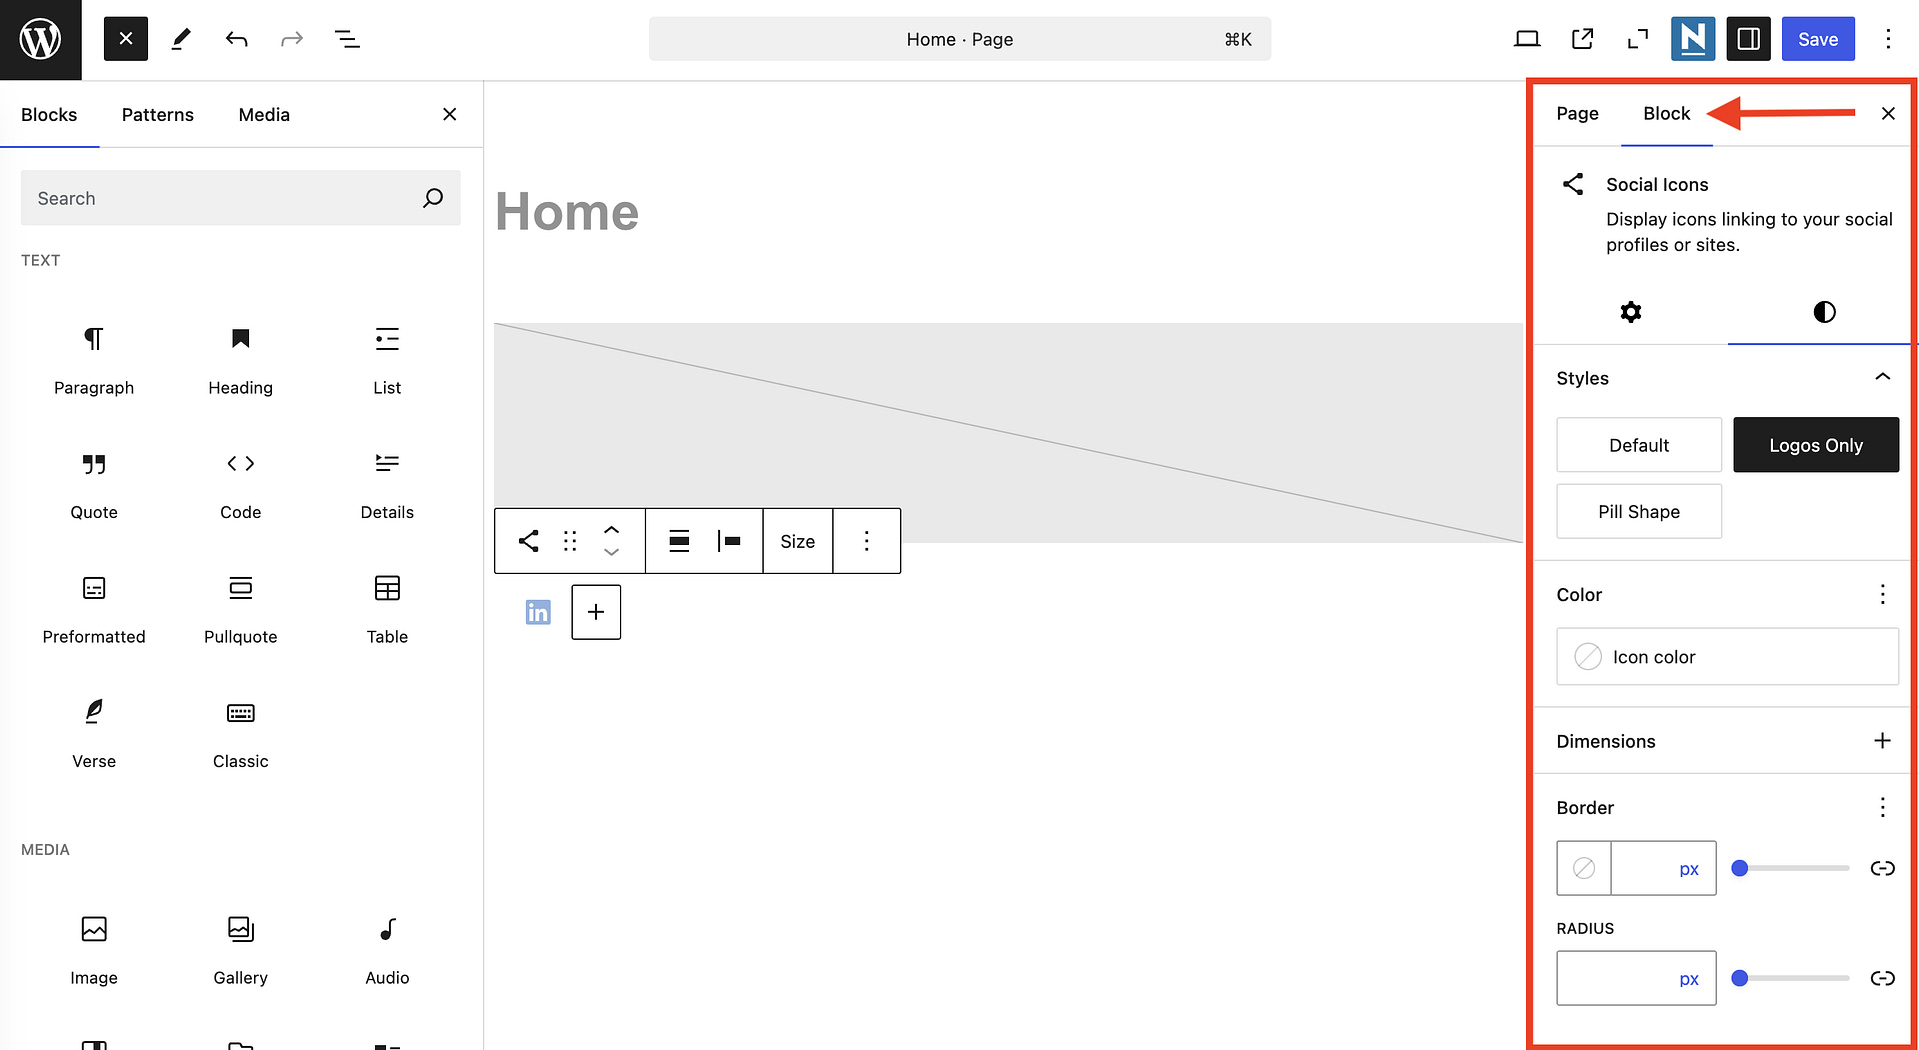The image size is (1919, 1050).
Task: Insert a Table block
Action: 387,610
